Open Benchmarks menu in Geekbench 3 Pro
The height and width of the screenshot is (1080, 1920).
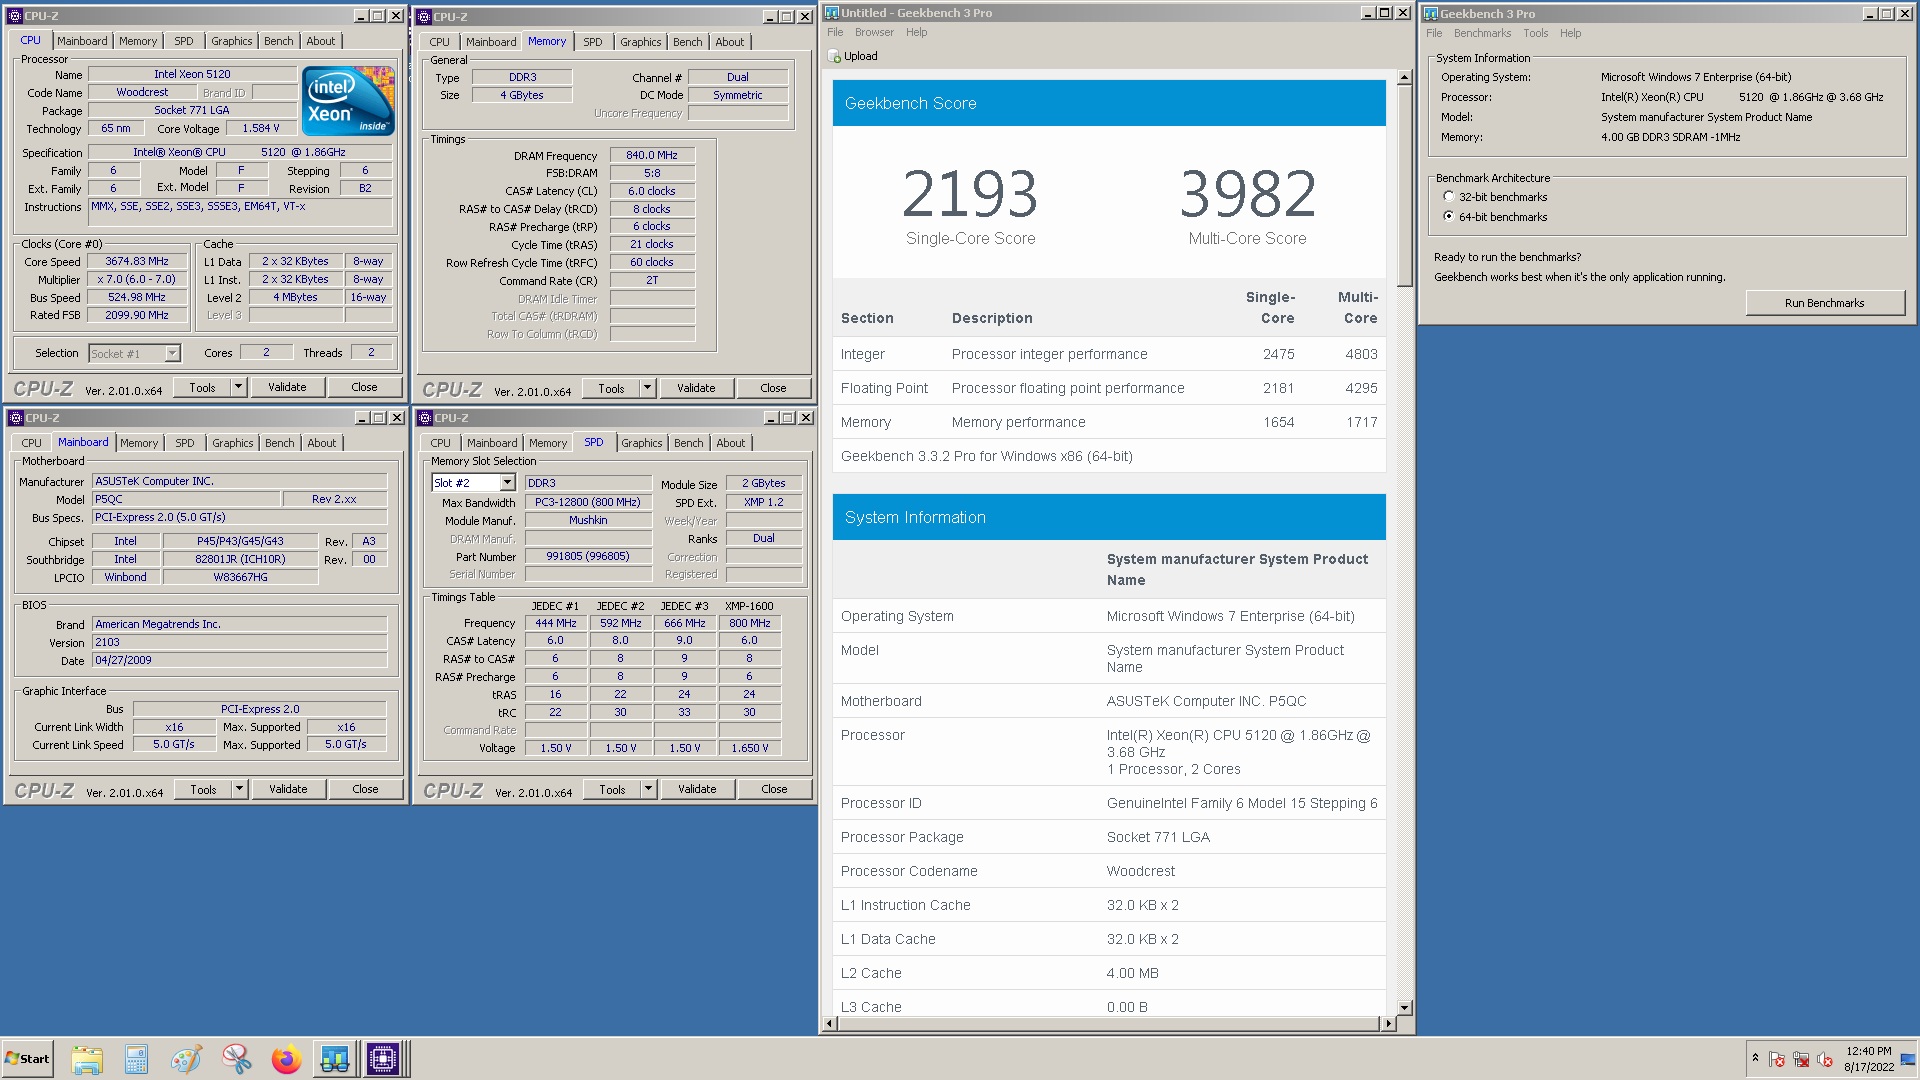pyautogui.click(x=1482, y=33)
